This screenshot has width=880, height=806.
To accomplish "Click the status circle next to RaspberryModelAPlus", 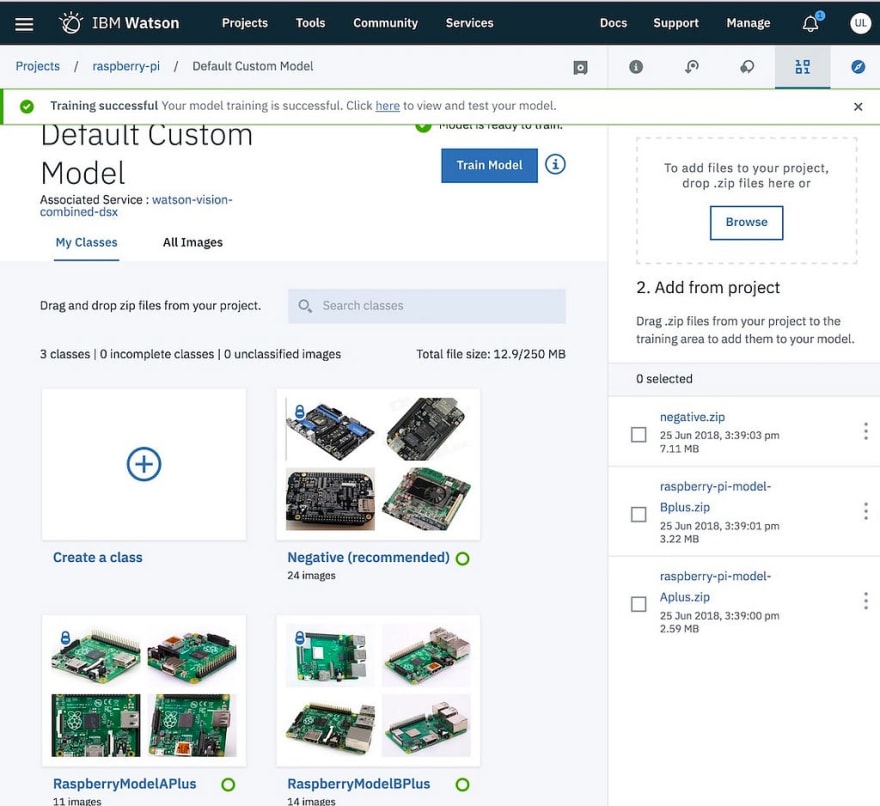I will click(228, 785).
